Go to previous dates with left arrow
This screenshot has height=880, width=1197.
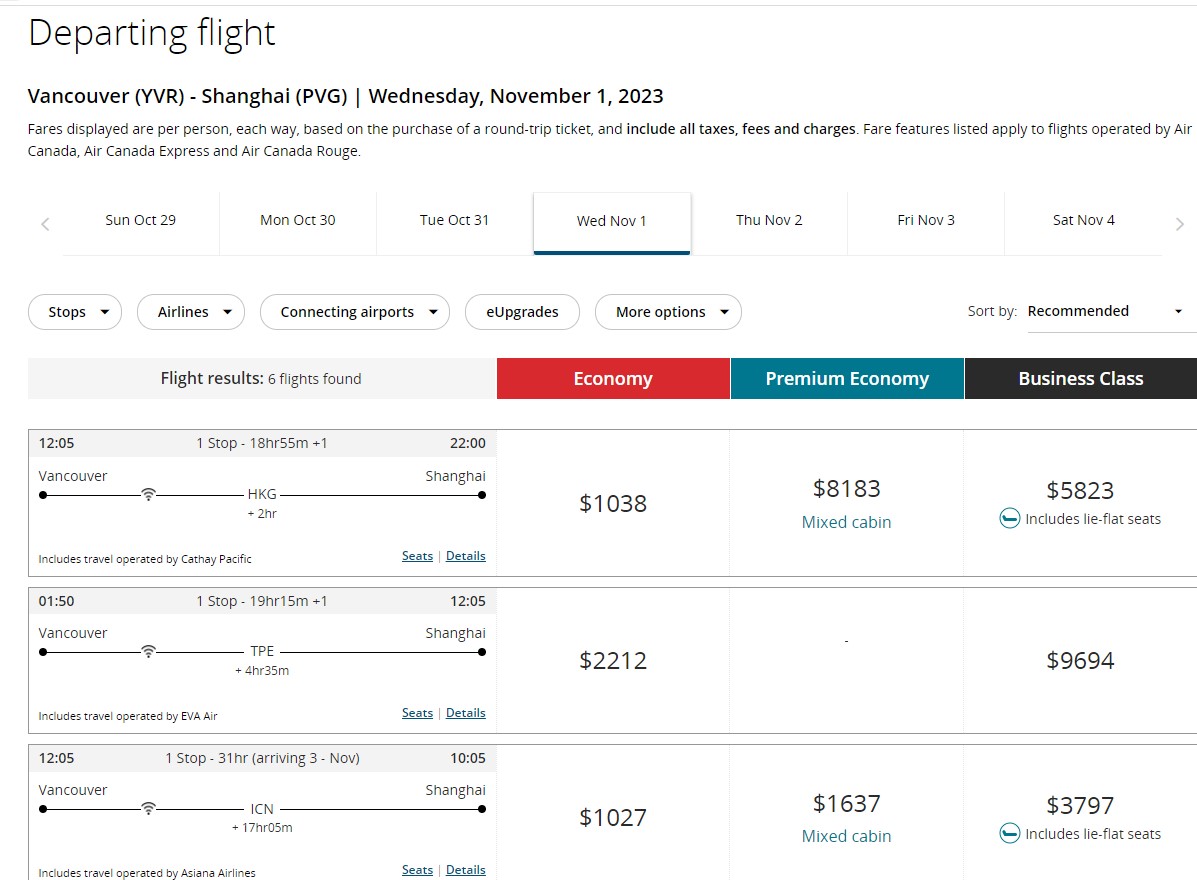[x=45, y=224]
